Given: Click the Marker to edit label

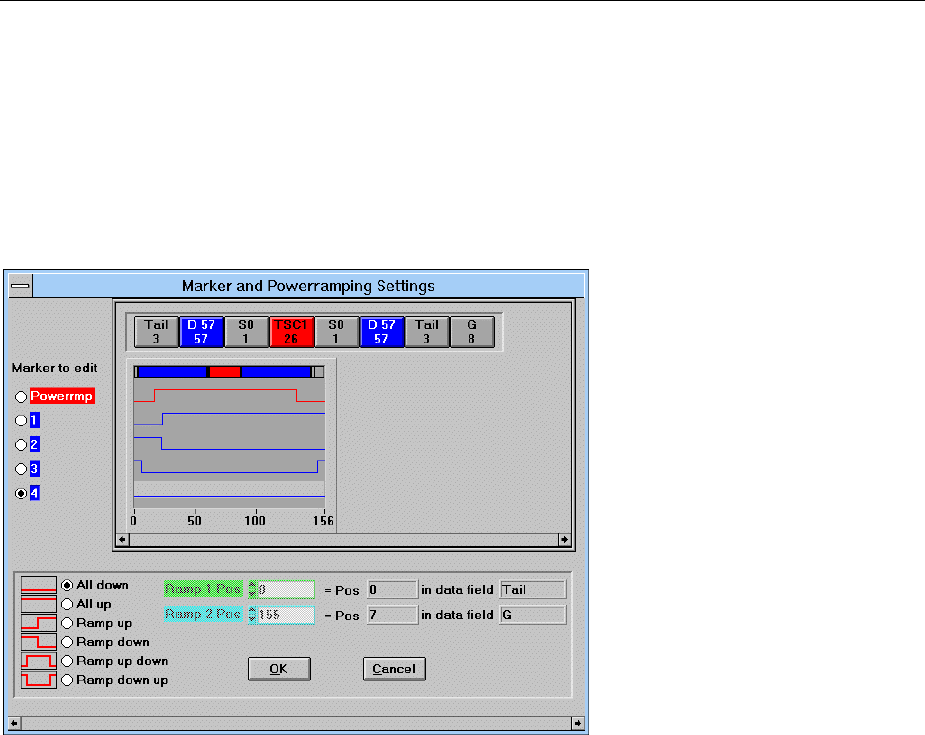Looking at the screenshot, I should pyautogui.click(x=54, y=368).
